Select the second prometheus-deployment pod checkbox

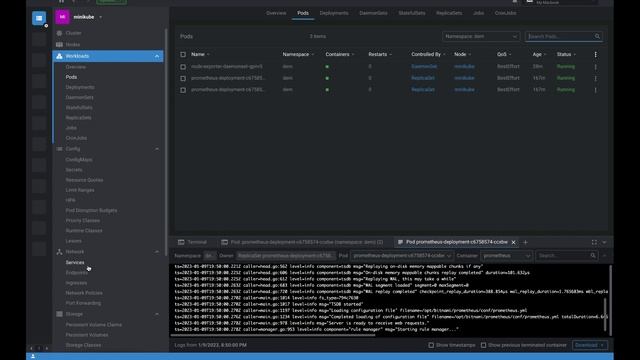pos(183,90)
